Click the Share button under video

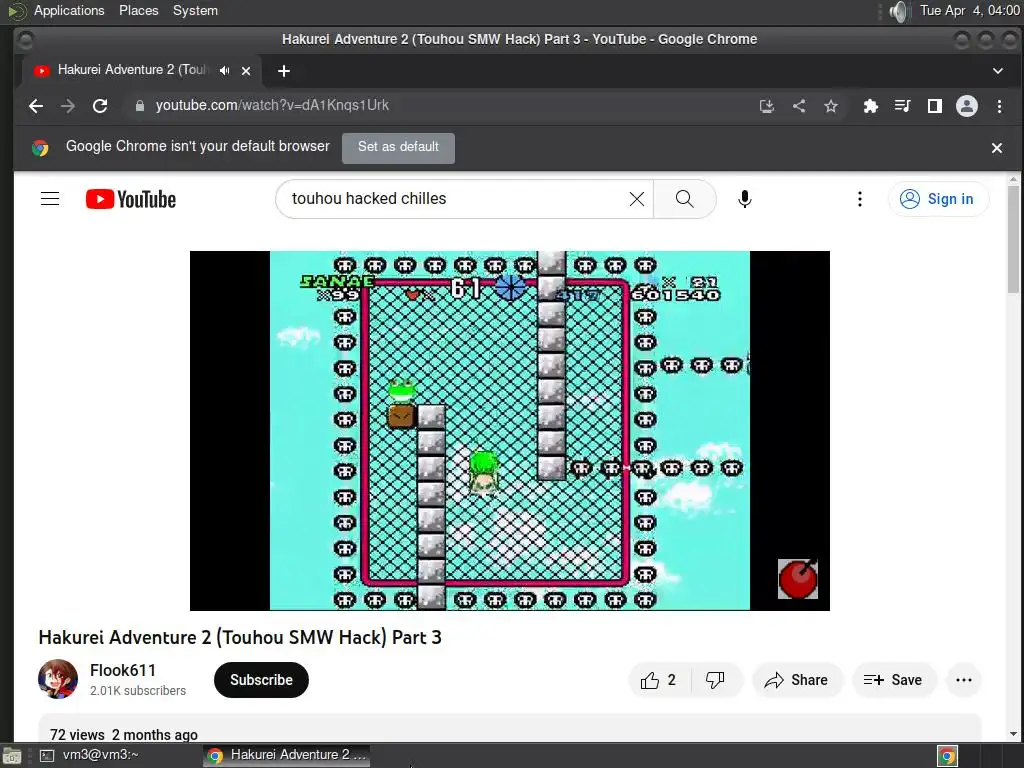(x=797, y=680)
